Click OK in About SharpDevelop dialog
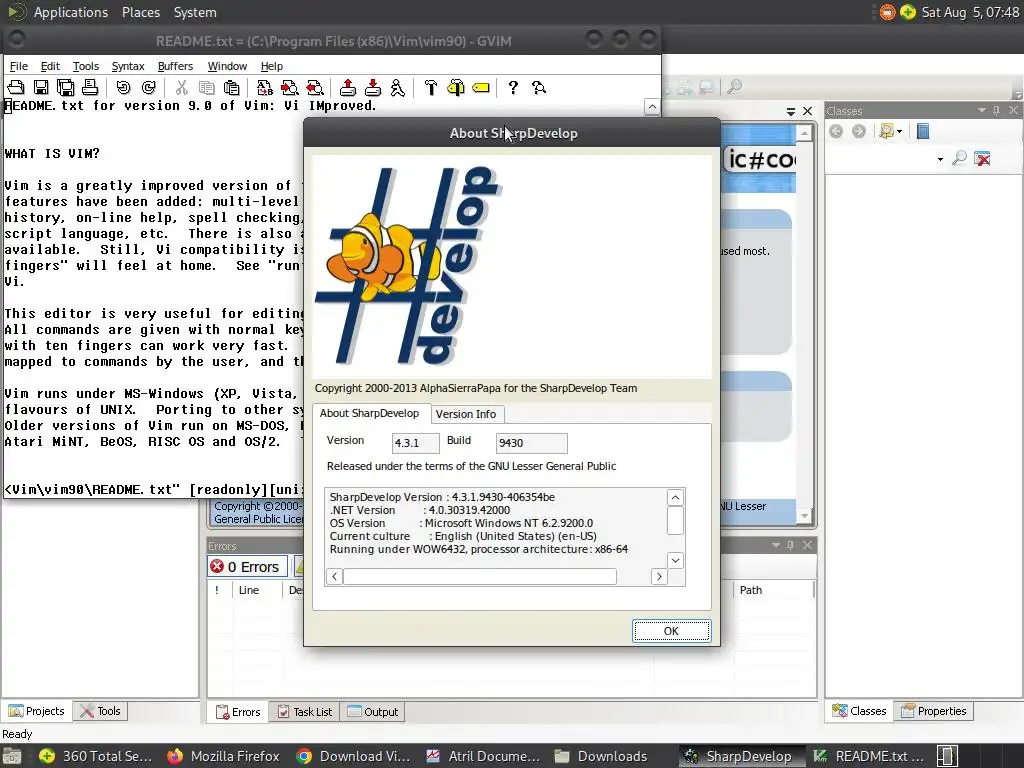This screenshot has width=1024, height=768. tap(671, 631)
